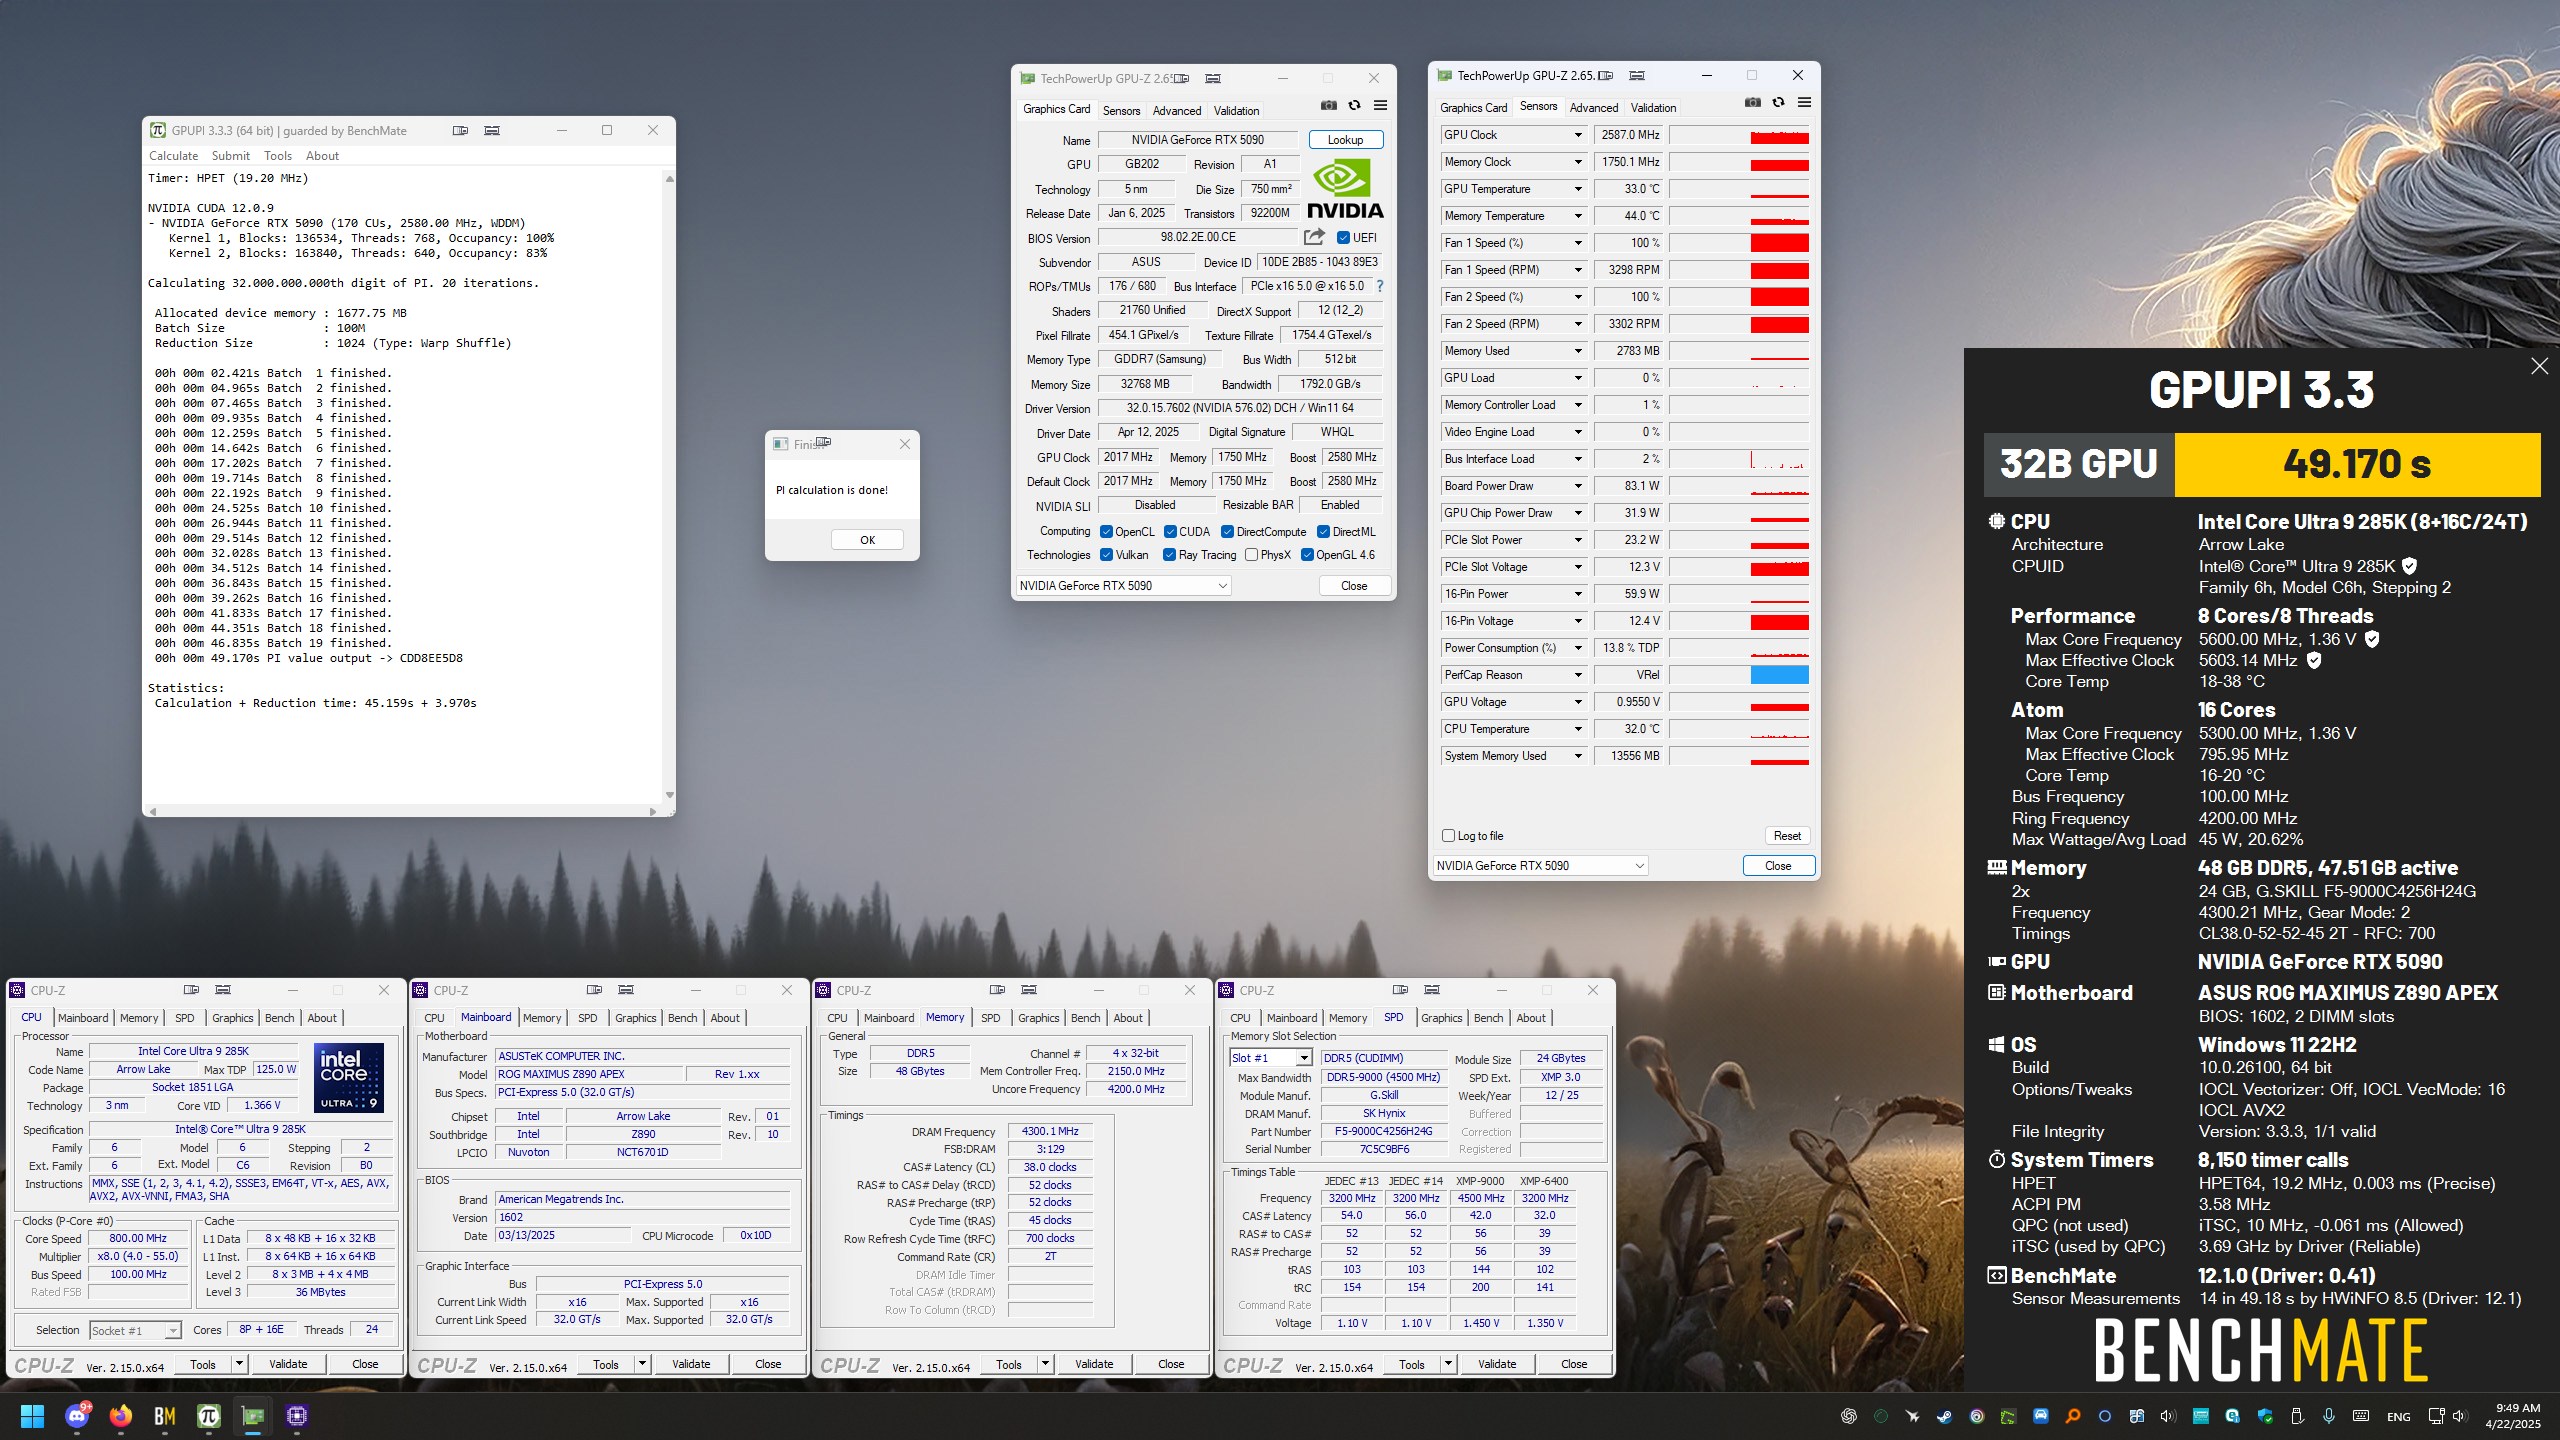Image resolution: width=2560 pixels, height=1440 pixels.
Task: Click the Intel Core Ultra 9 logo in CPU-Z
Action: click(349, 1078)
